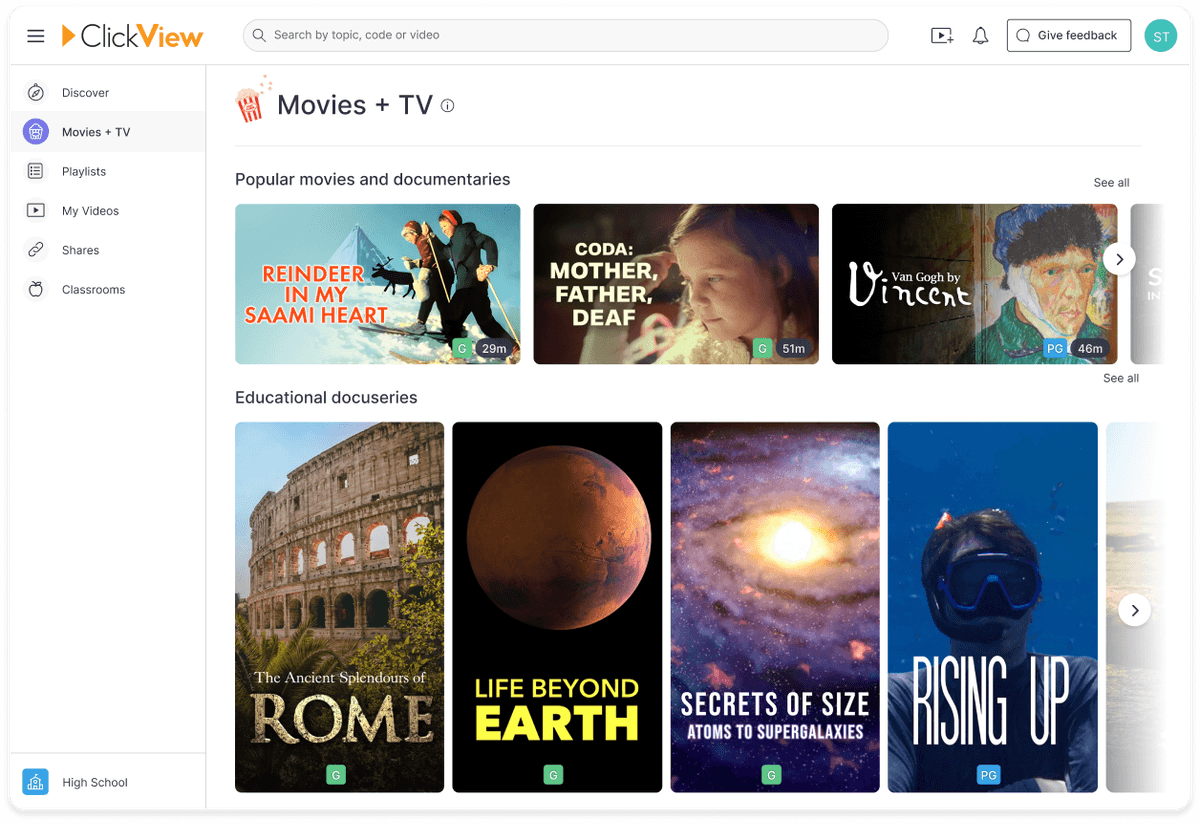
Task: Open the CODA: Mother, Father, Deaf thumbnail
Action: (676, 284)
